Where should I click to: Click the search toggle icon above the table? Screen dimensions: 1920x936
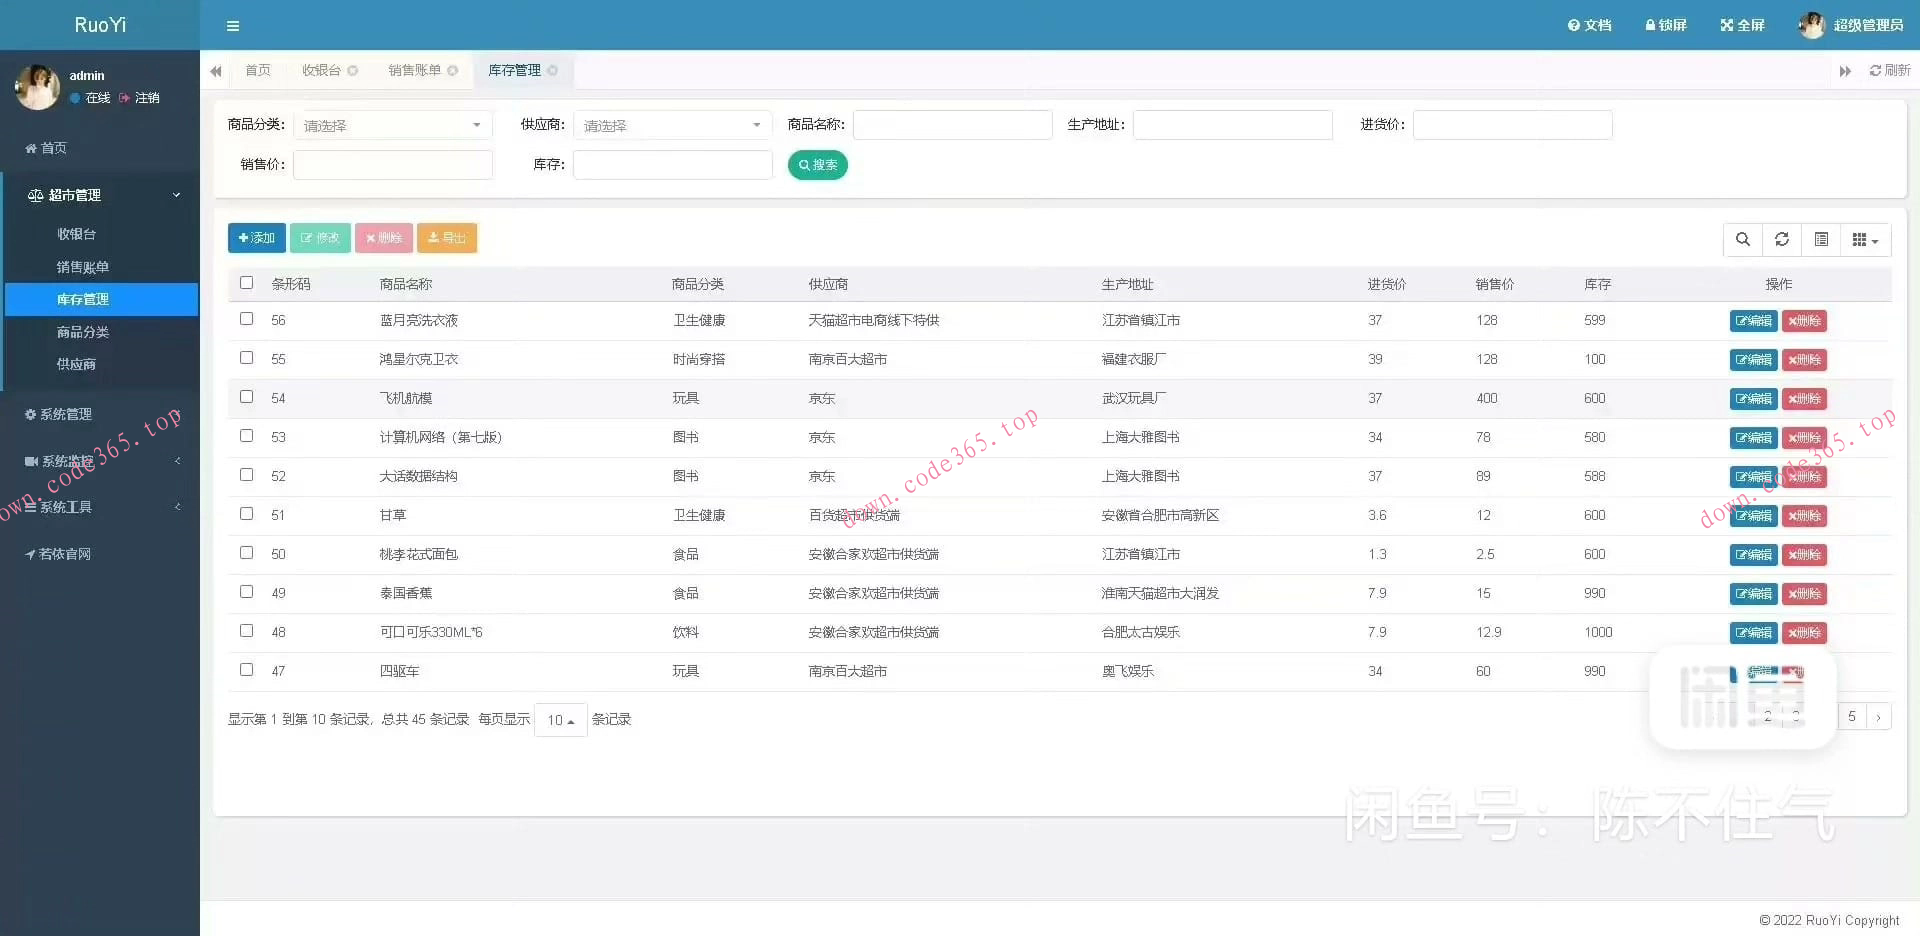pos(1743,239)
